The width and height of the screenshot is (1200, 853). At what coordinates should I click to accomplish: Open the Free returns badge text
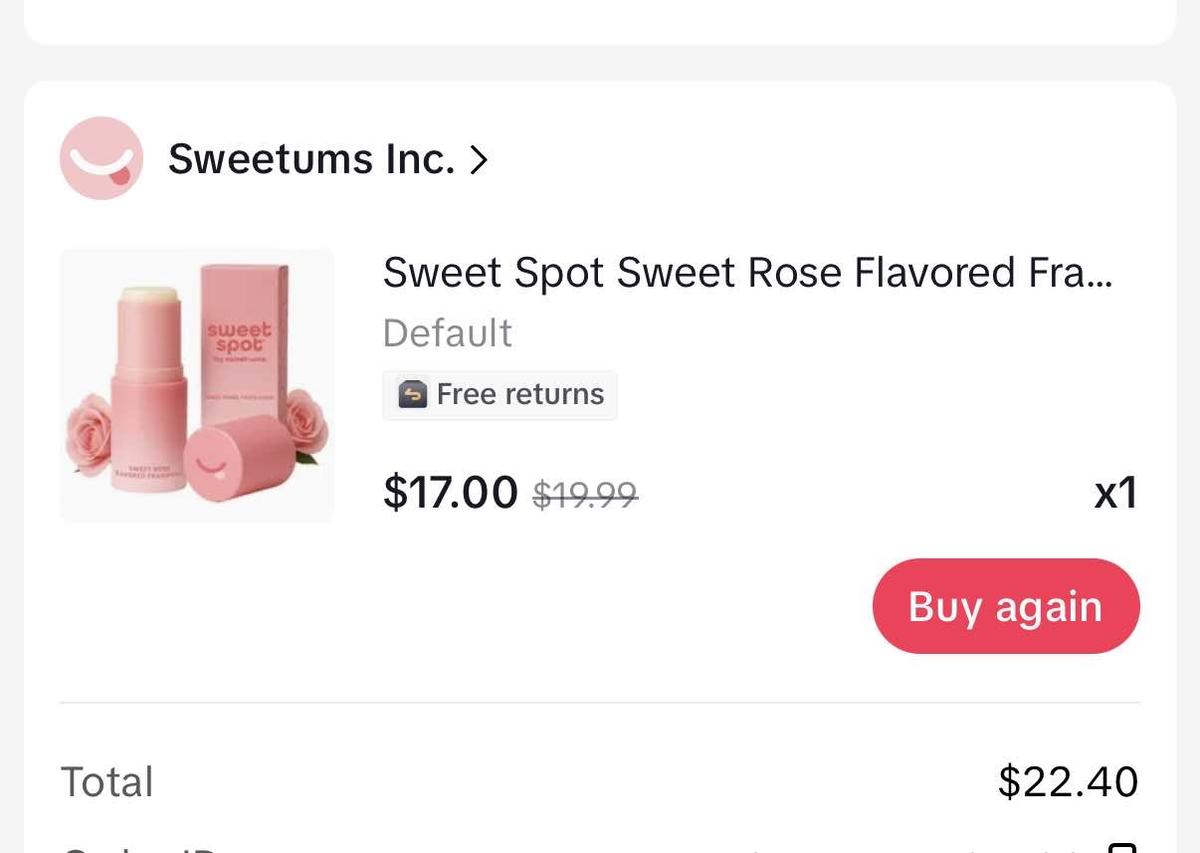(x=520, y=395)
